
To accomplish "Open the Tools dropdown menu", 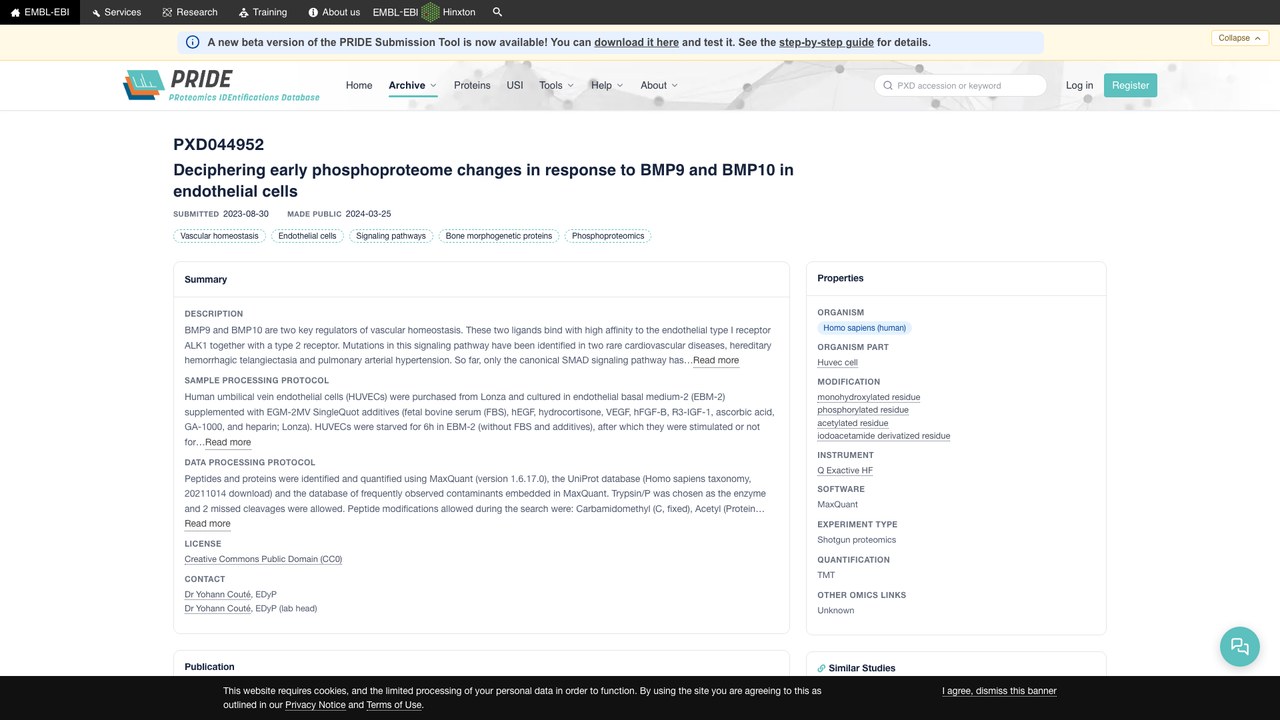I will pos(556,85).
